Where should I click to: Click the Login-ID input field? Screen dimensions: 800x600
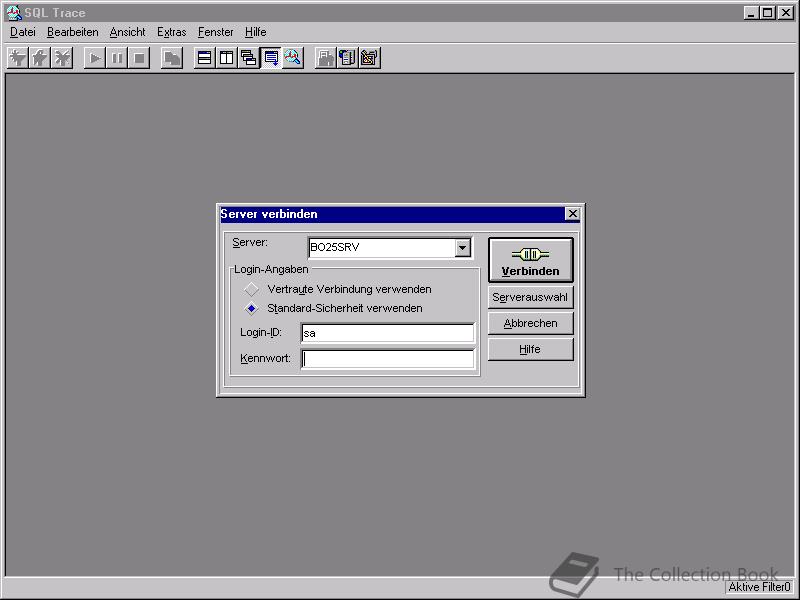pos(387,333)
